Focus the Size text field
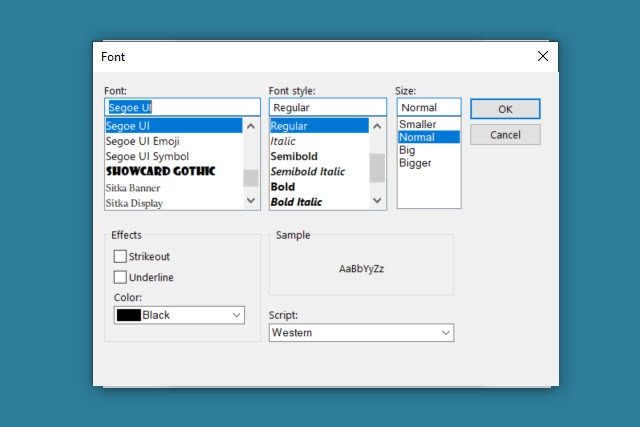Screen dimensions: 640x427 coord(429,107)
